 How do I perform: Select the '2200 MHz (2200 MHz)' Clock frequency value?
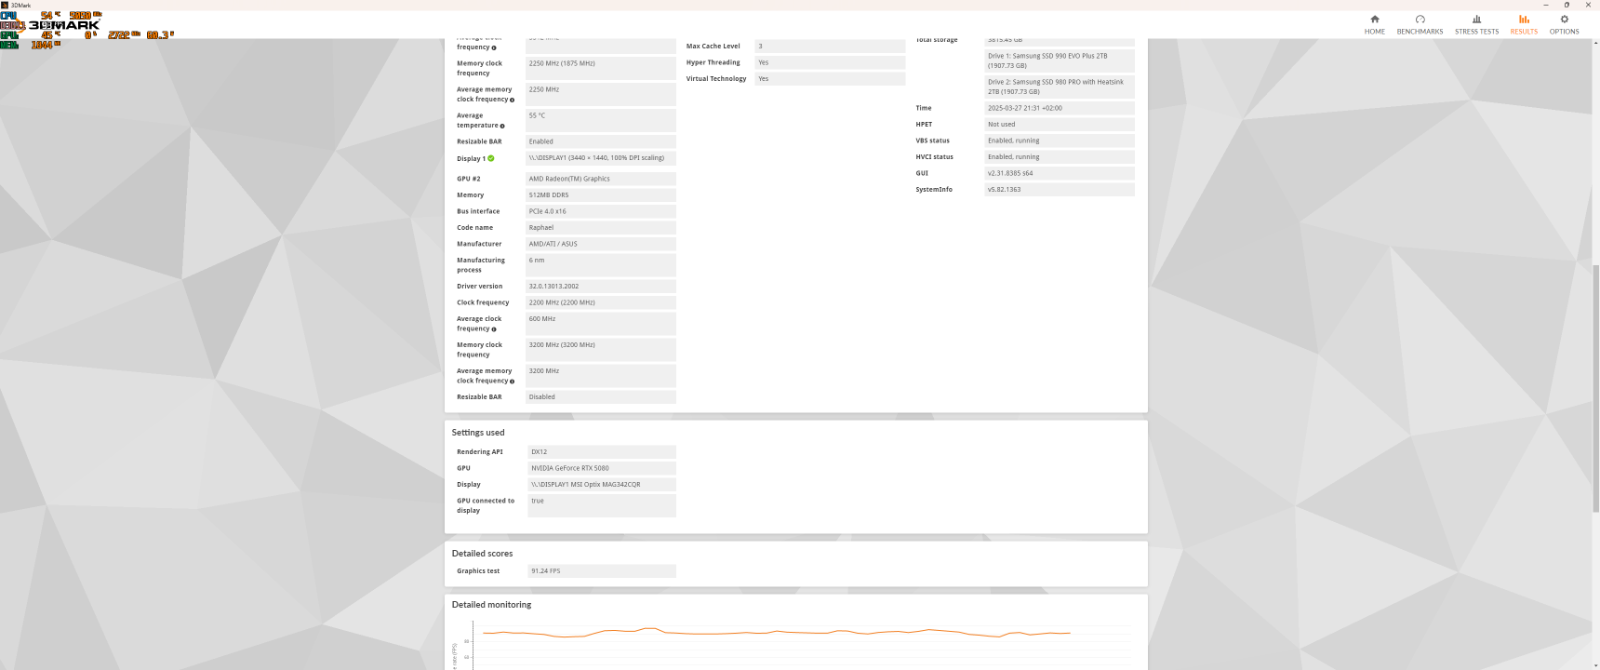(600, 302)
